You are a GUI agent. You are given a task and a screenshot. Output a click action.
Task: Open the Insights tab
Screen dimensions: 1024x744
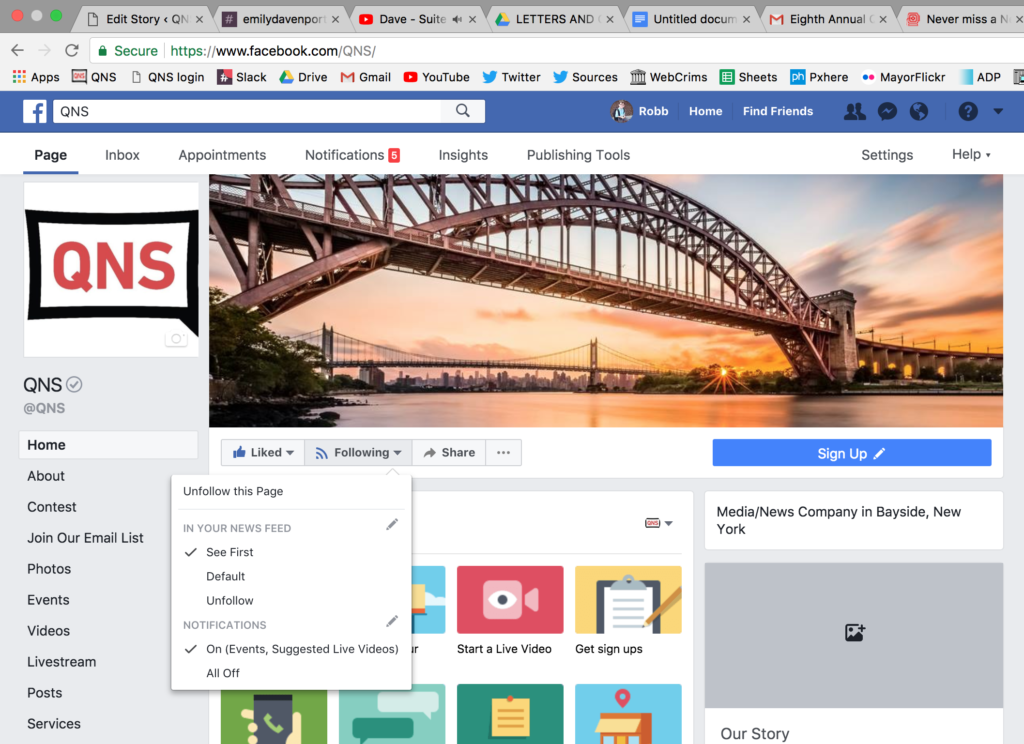[x=463, y=155]
